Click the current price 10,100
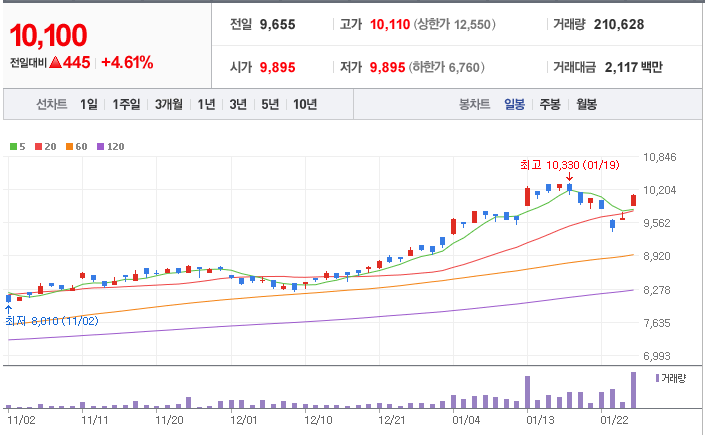705x435 pixels. [48, 35]
